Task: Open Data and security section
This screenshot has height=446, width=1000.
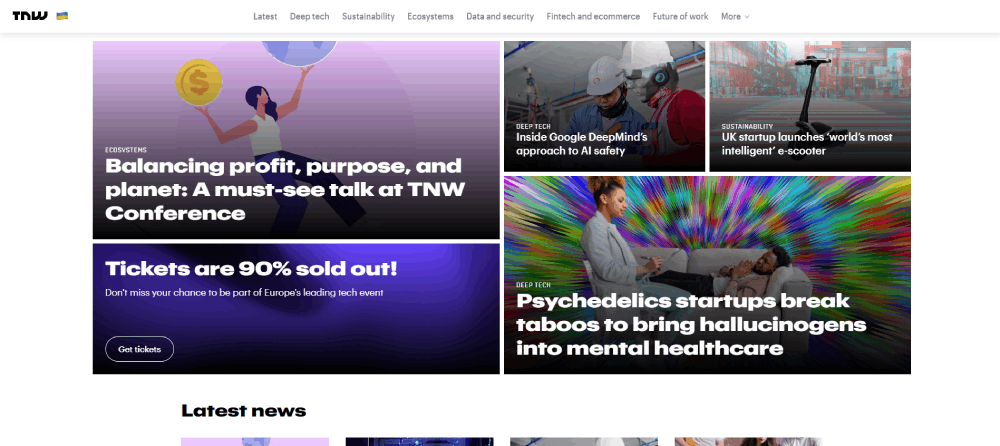Action: pos(500,17)
